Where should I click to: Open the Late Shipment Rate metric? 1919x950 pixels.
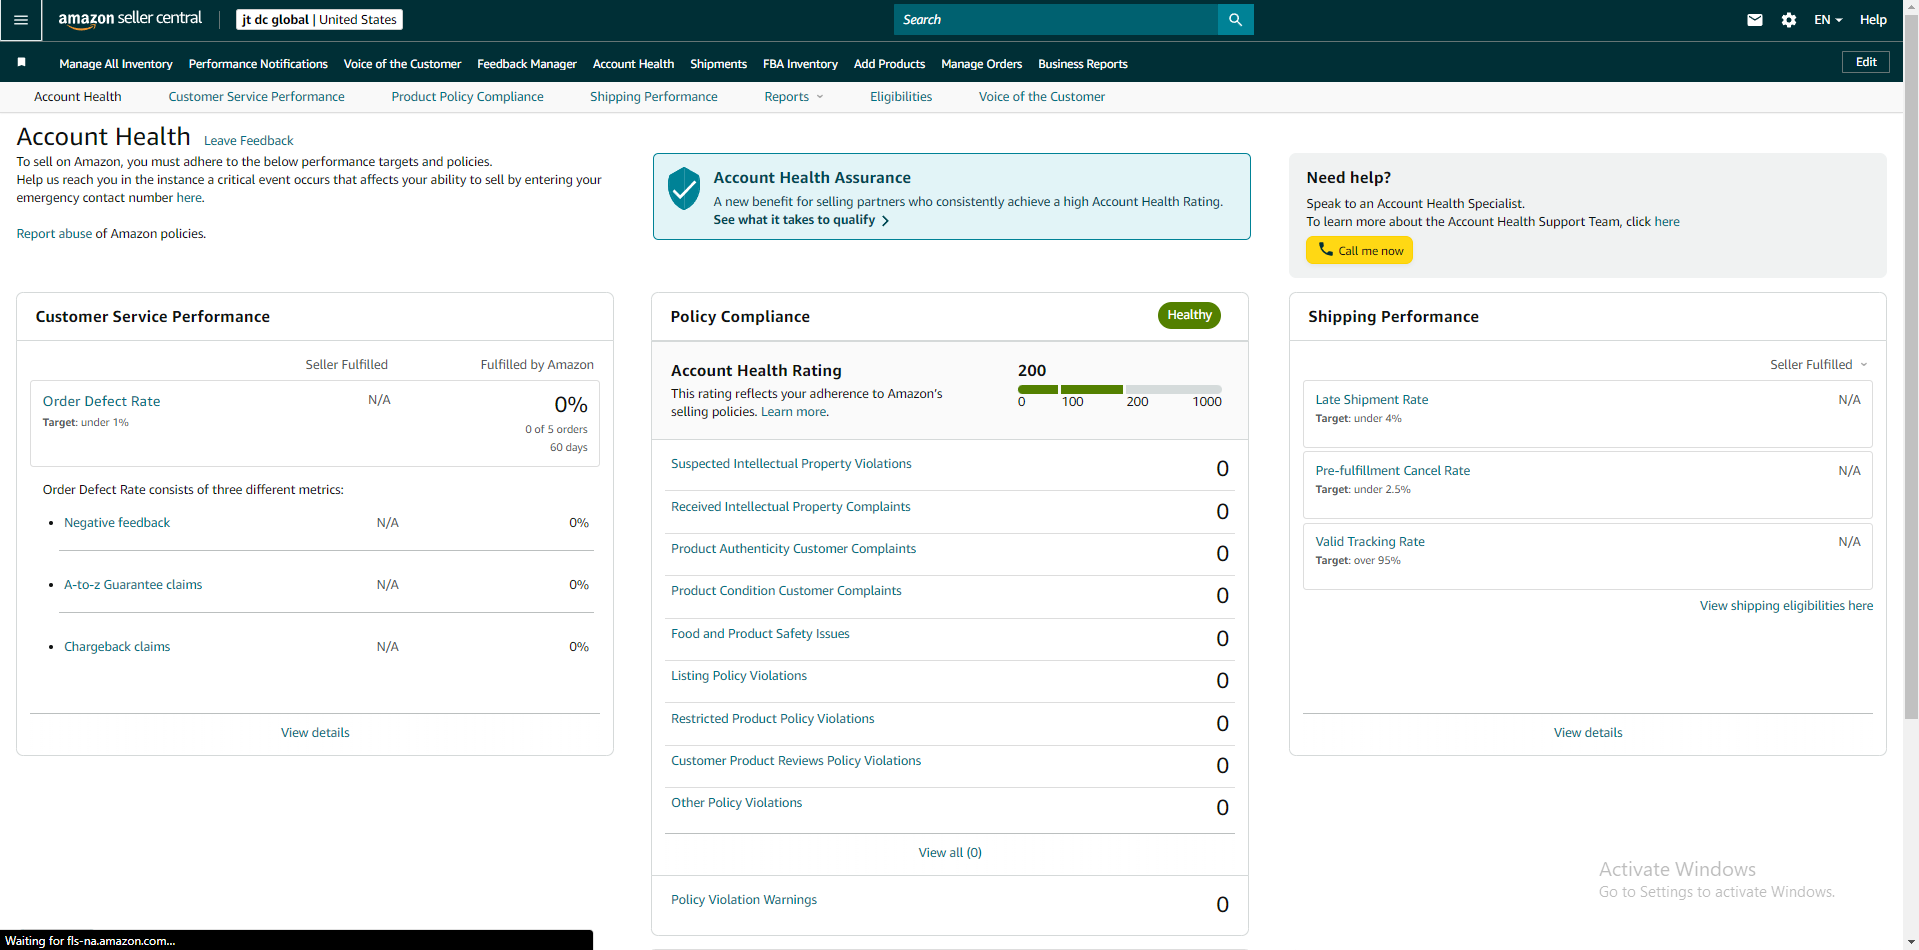(1371, 400)
